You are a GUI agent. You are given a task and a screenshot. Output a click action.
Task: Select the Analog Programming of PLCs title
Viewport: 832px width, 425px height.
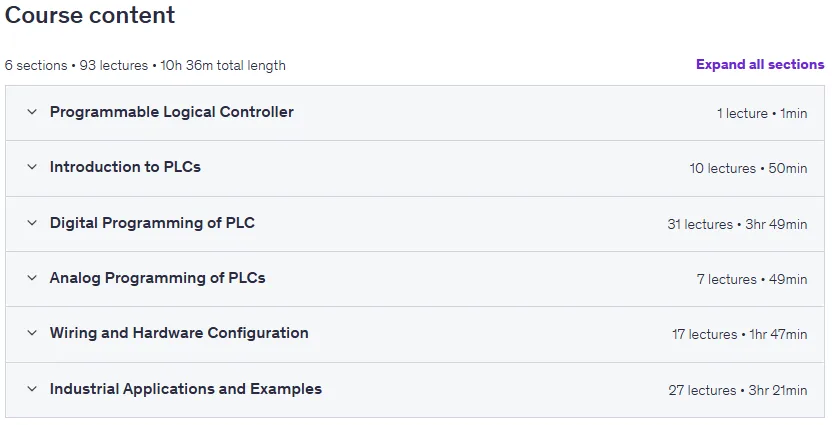click(x=158, y=278)
